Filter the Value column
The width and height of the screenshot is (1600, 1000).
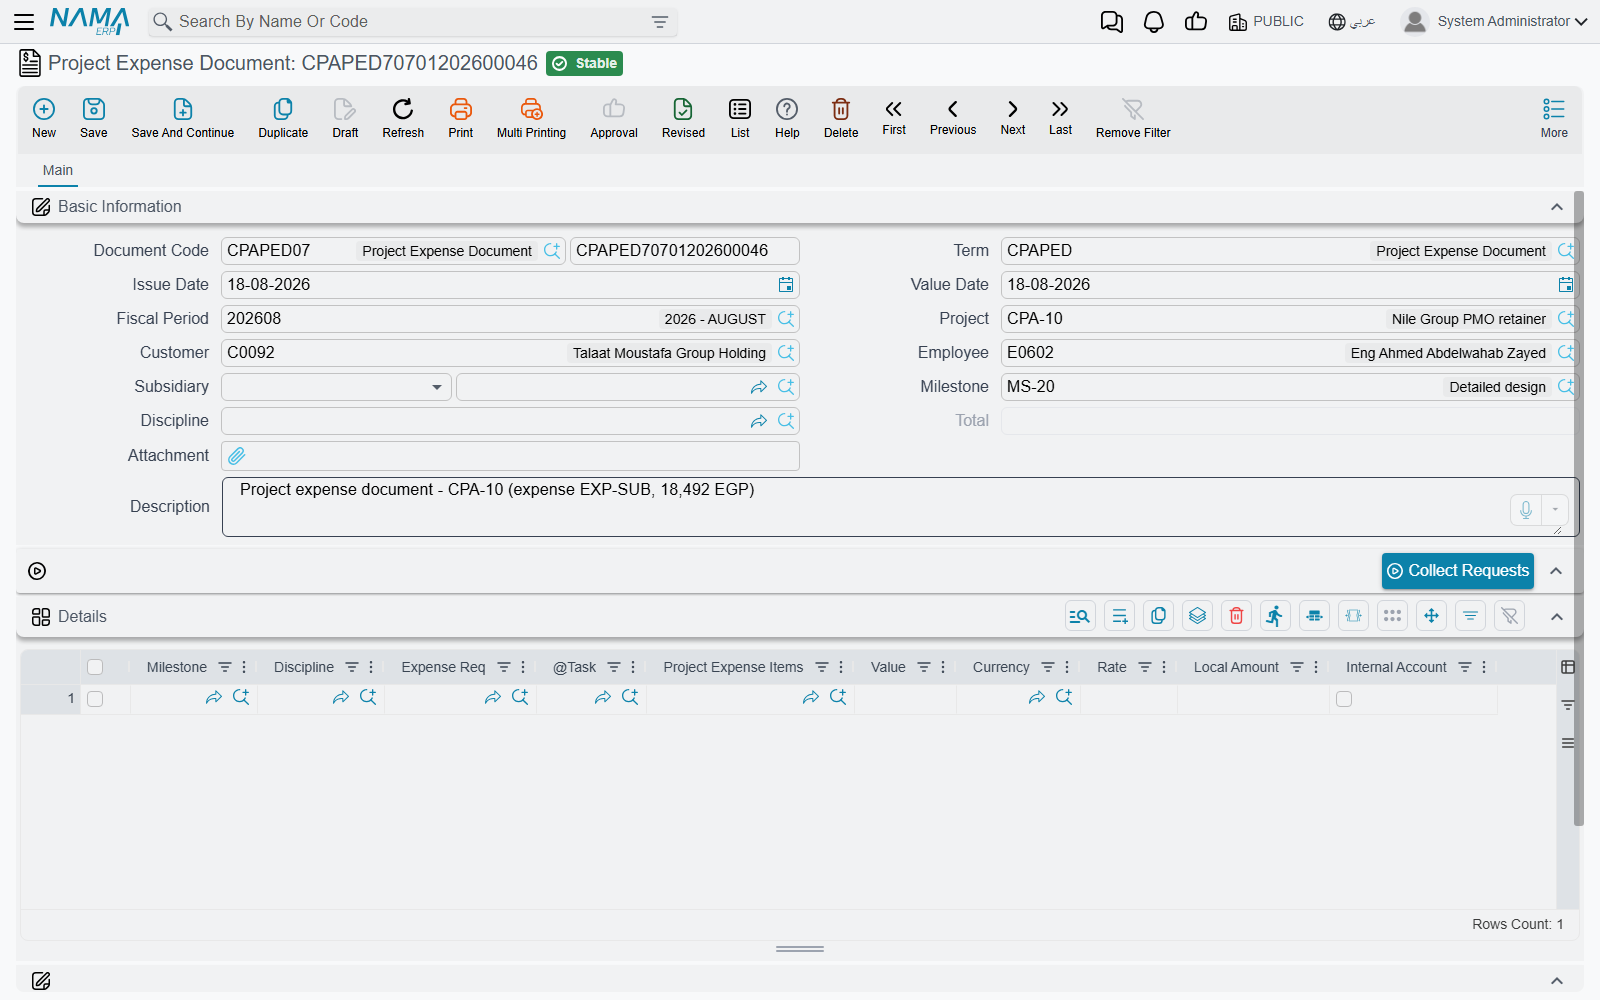coord(924,667)
